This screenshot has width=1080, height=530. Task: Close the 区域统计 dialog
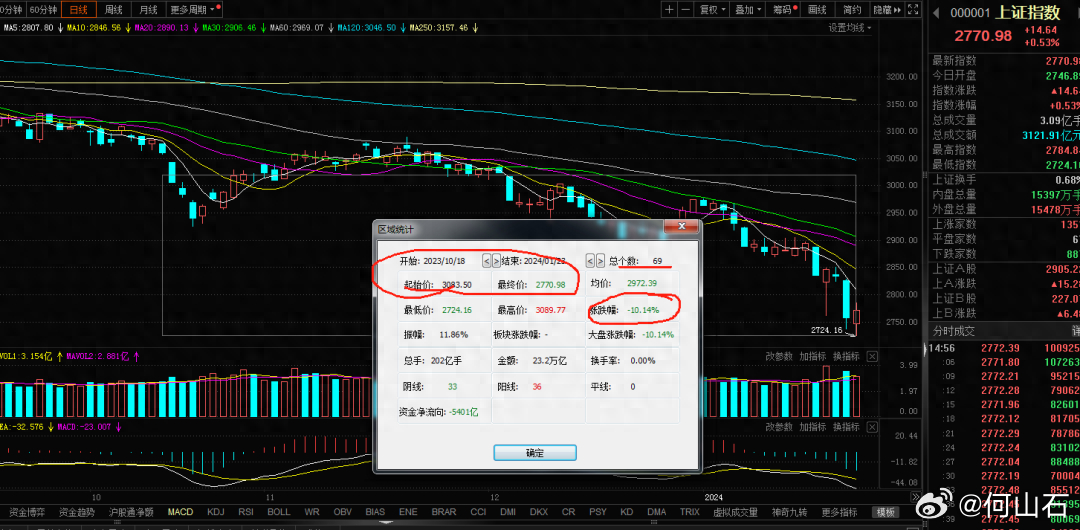681,227
